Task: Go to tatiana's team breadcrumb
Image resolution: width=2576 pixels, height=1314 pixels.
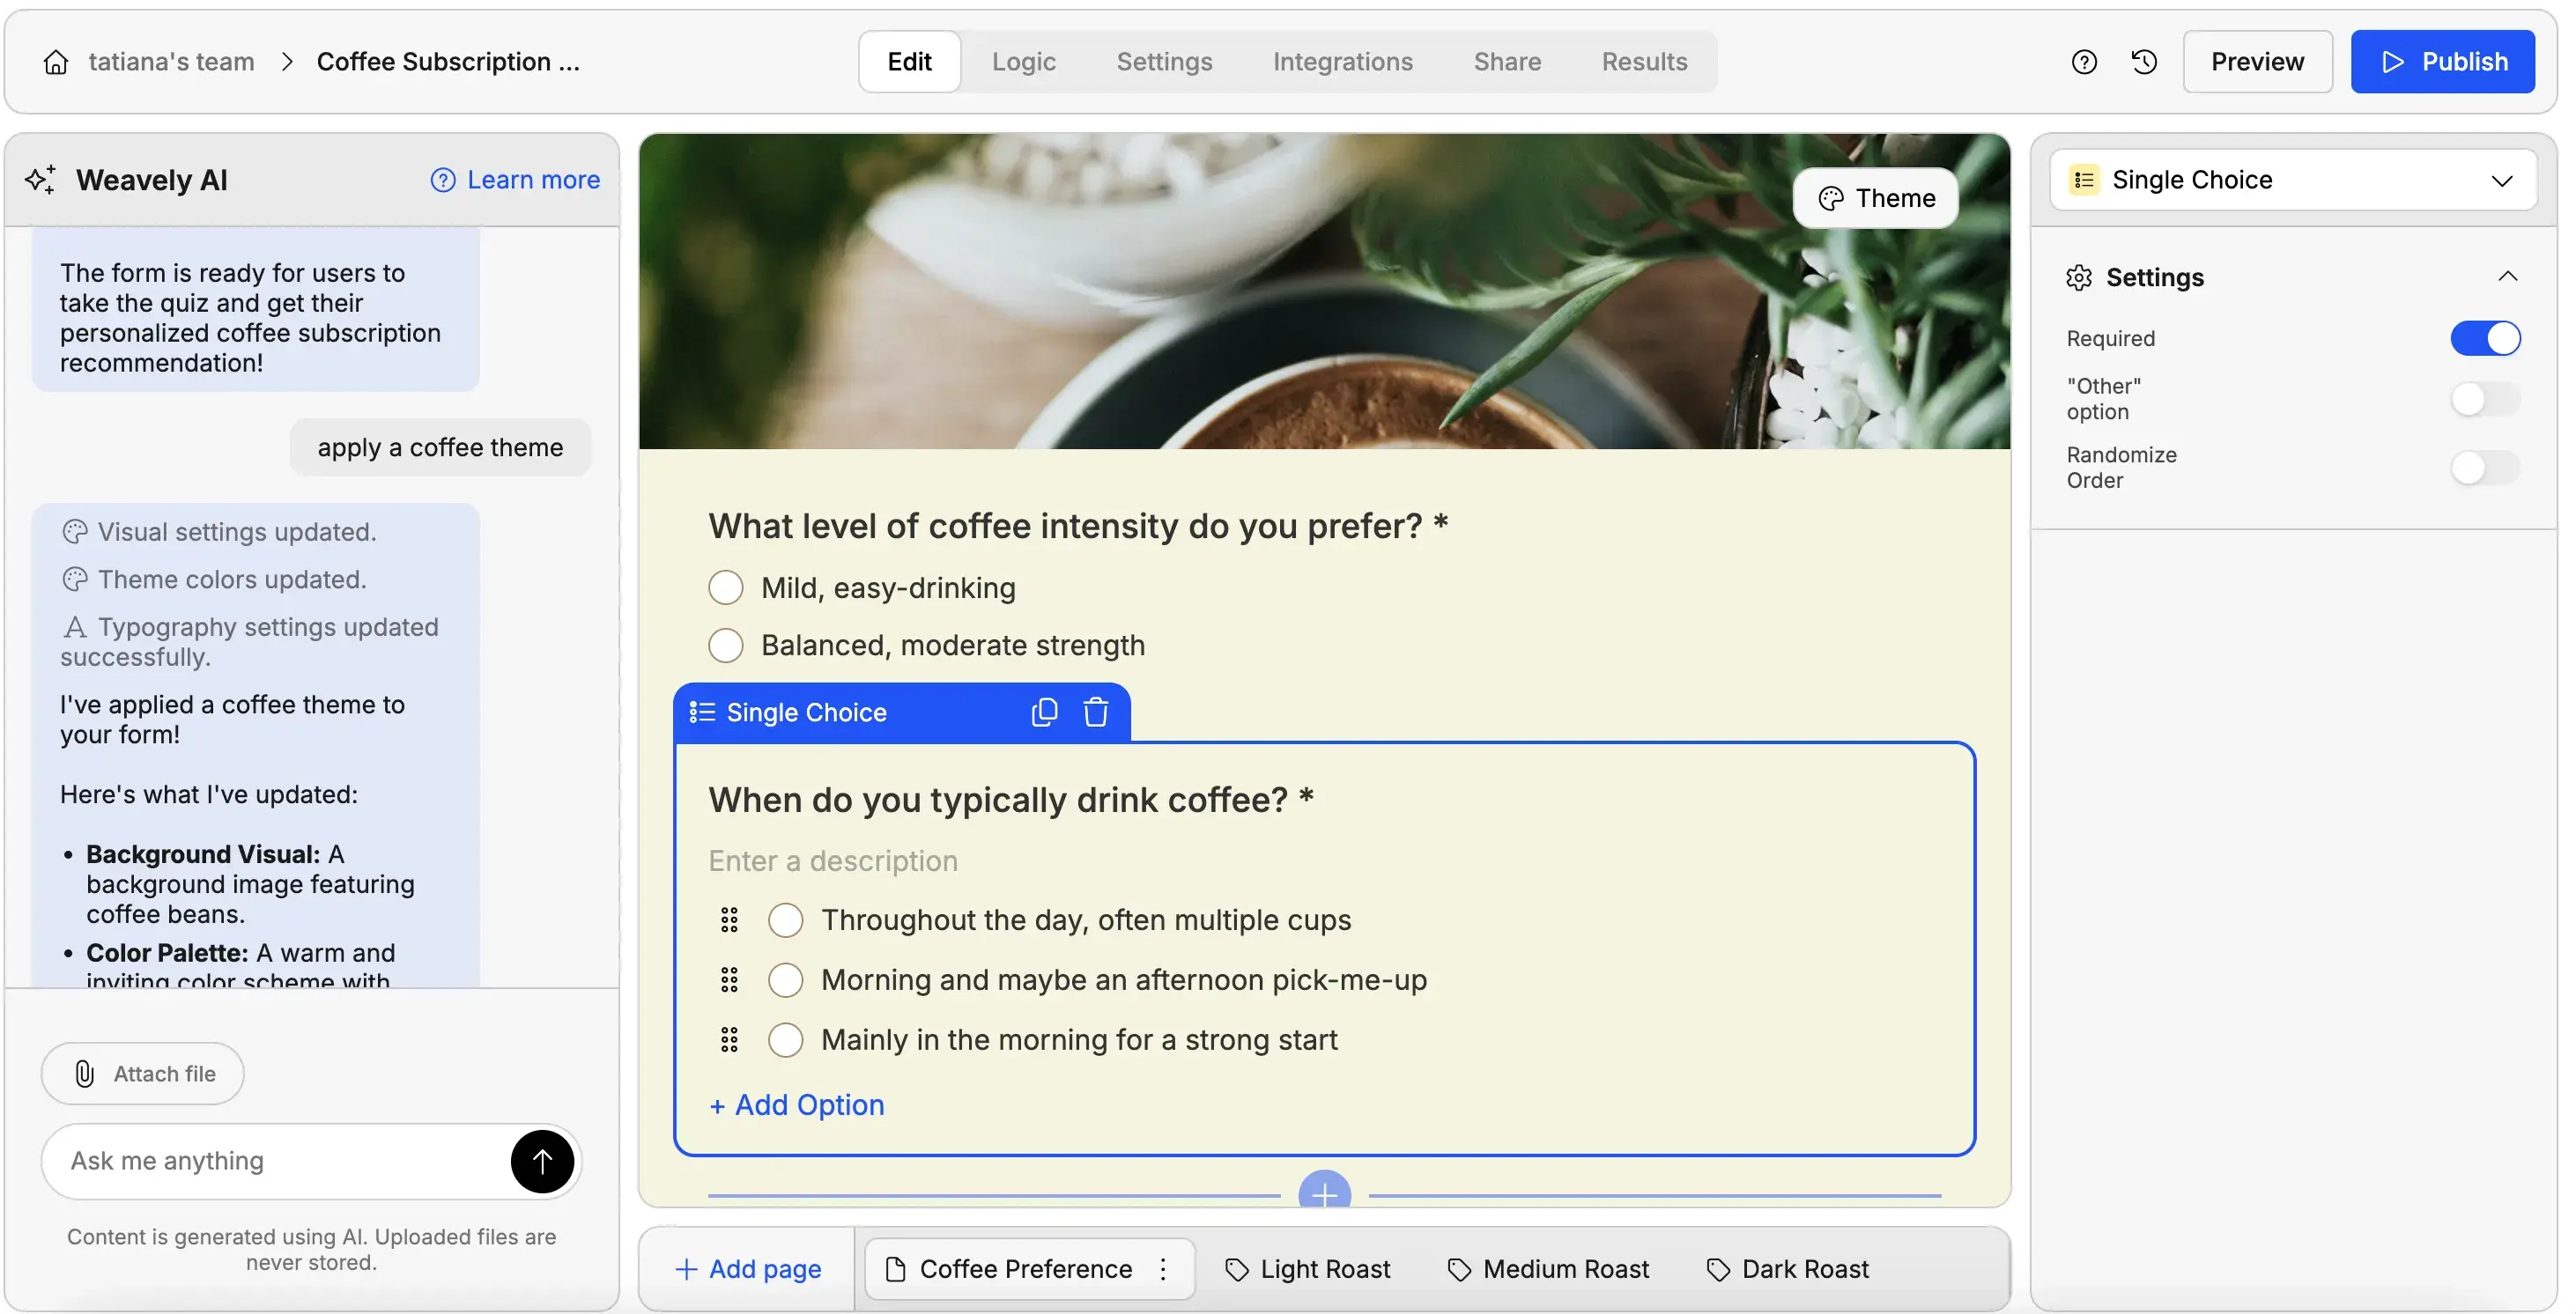Action: pos(171,62)
